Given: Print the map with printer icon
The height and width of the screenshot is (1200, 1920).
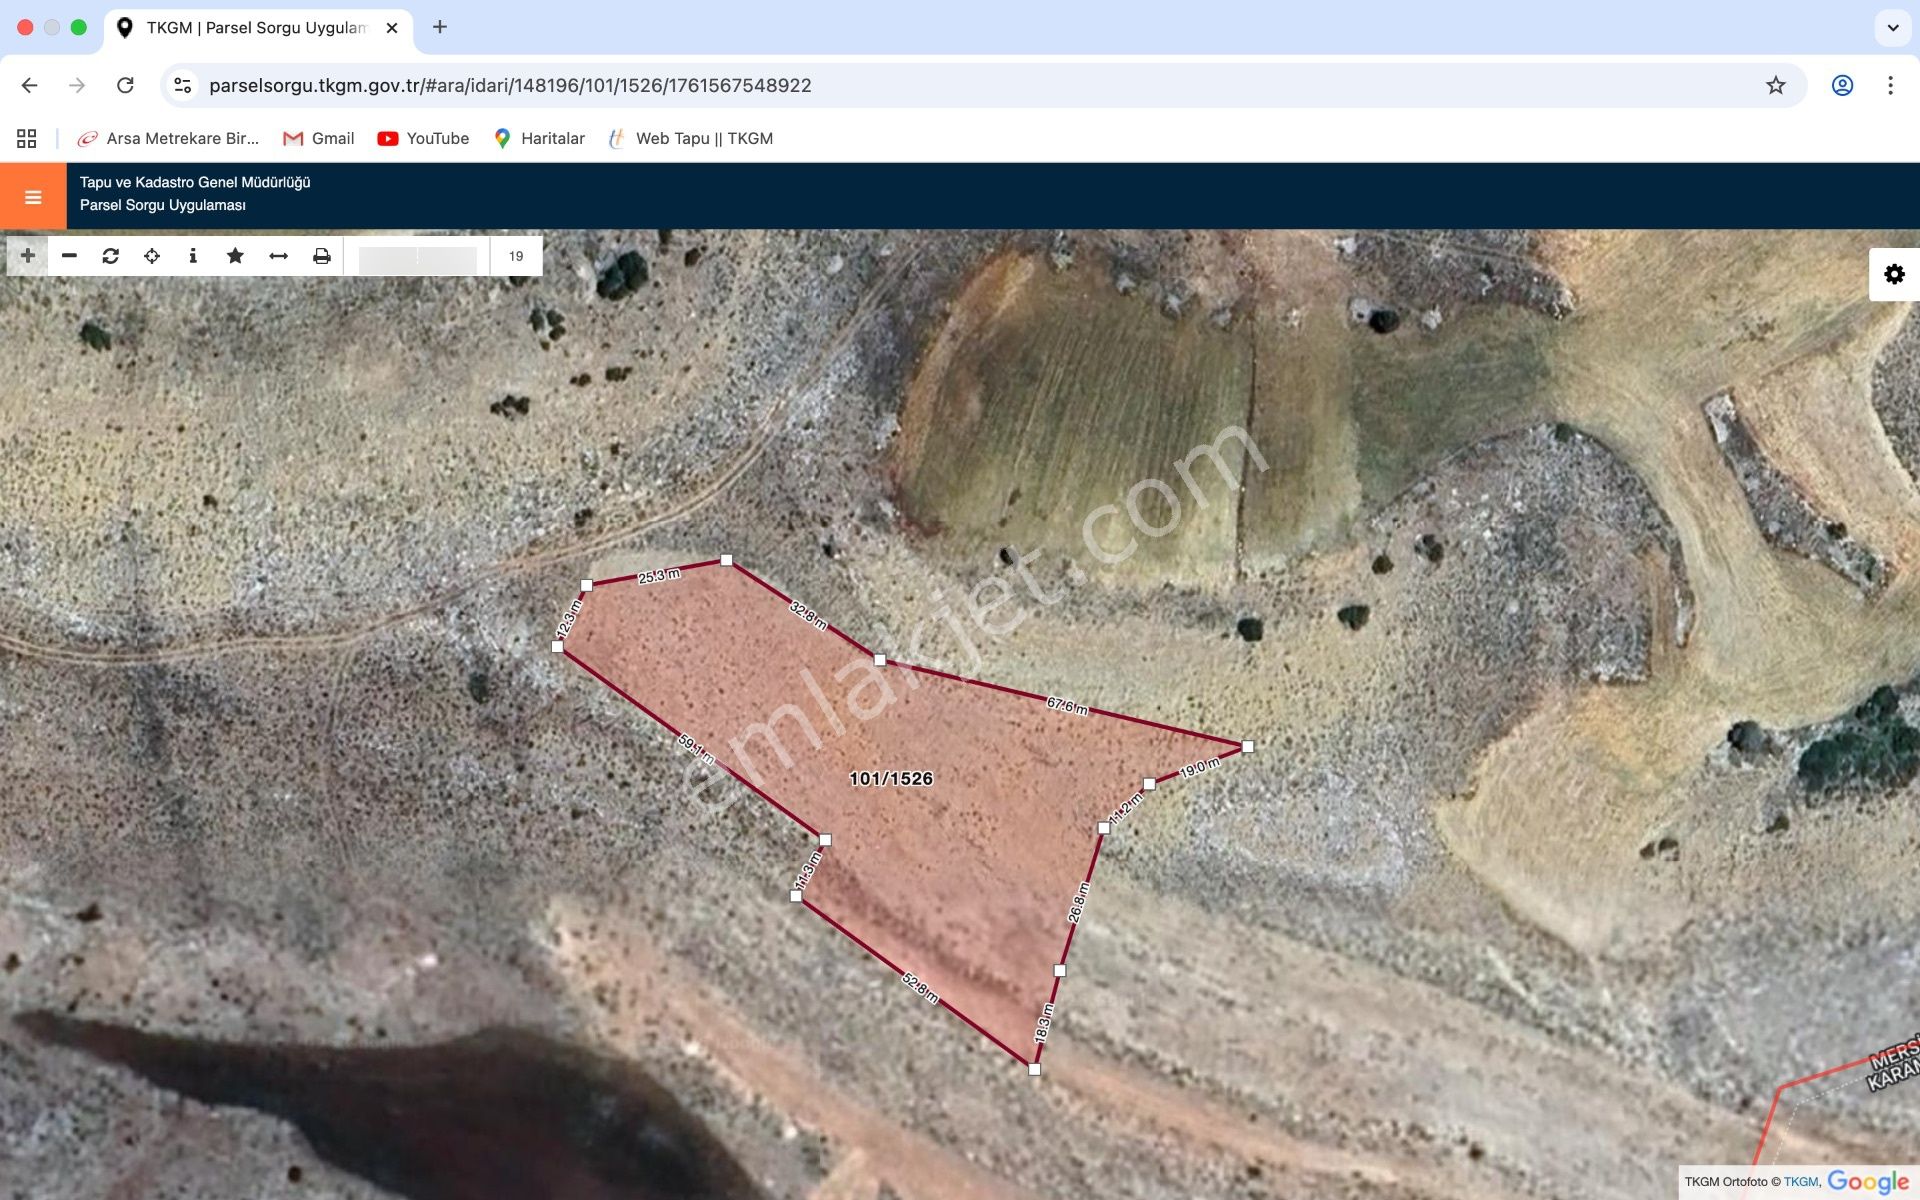Looking at the screenshot, I should pyautogui.click(x=321, y=256).
